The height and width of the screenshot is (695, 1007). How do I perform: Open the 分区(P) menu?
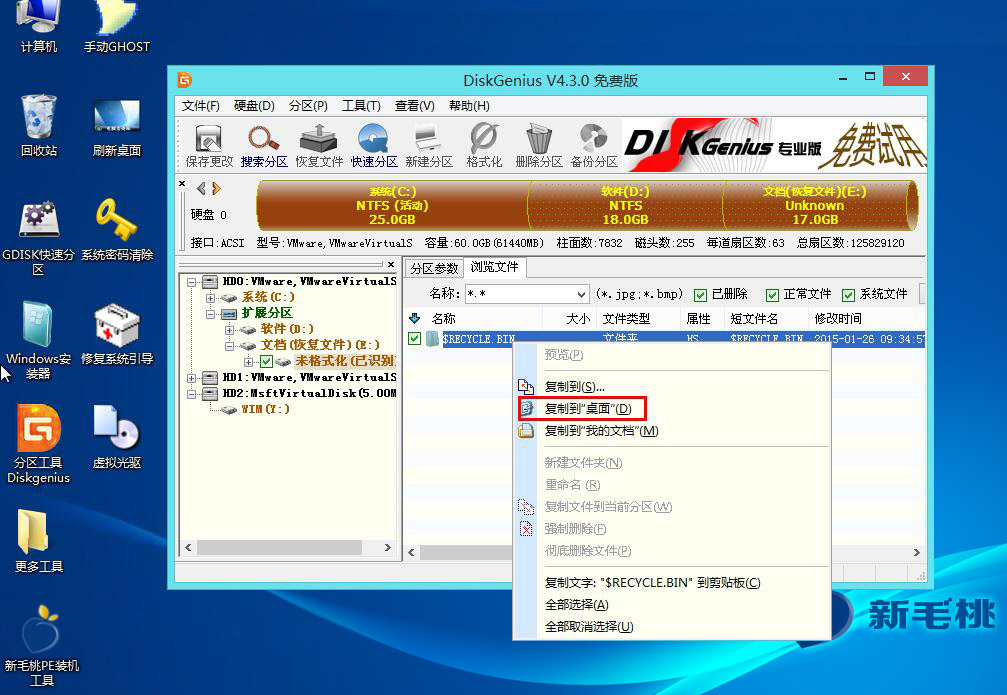click(308, 105)
